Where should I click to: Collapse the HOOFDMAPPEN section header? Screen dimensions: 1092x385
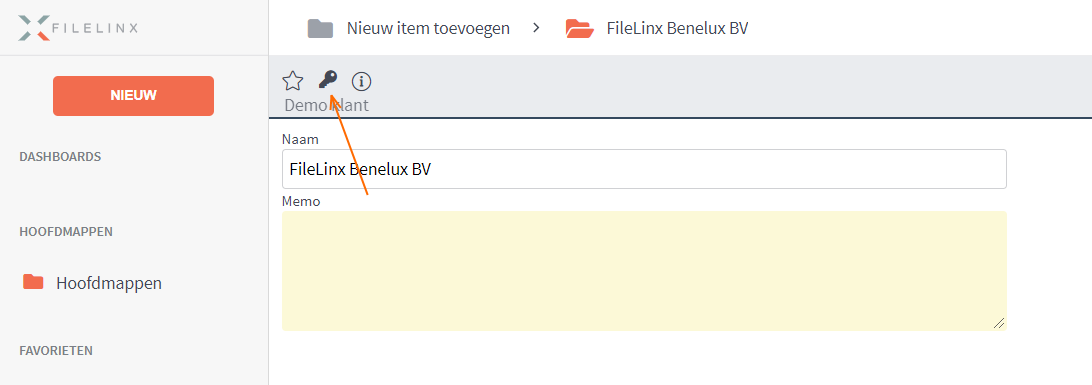pyautogui.click(x=66, y=232)
